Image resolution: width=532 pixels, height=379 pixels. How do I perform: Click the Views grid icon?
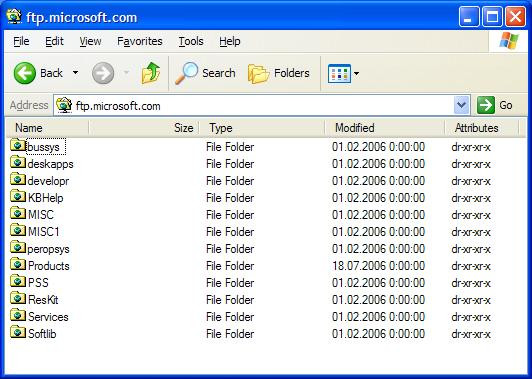[339, 73]
